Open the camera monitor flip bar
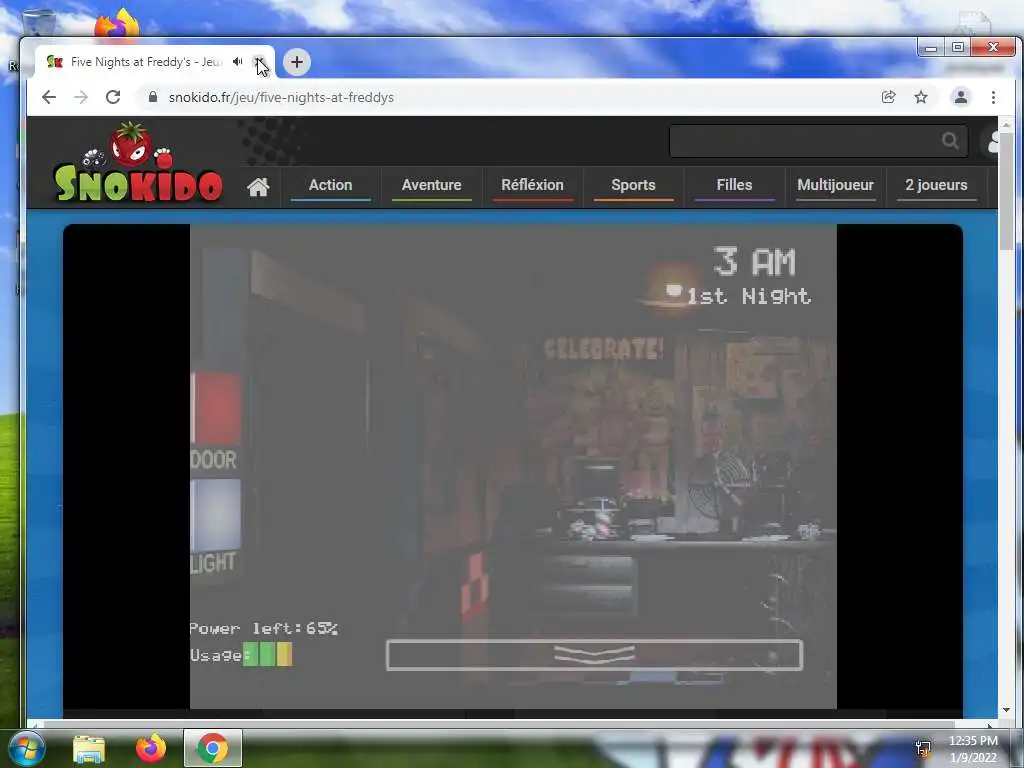 594,655
